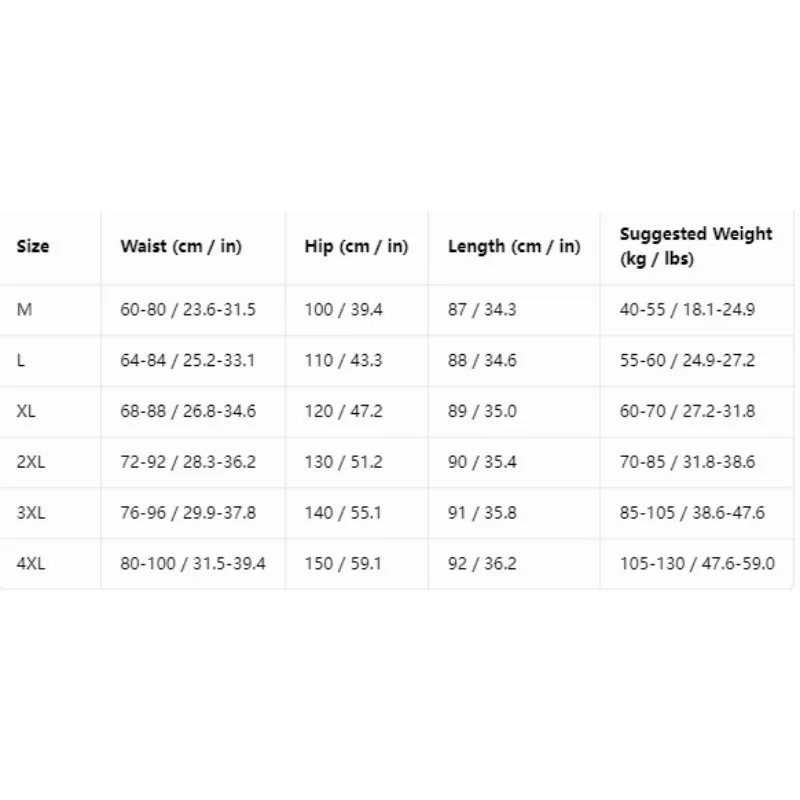This screenshot has width=800, height=800.
Task: Select length value 89 / 35.0
Action: click(482, 411)
